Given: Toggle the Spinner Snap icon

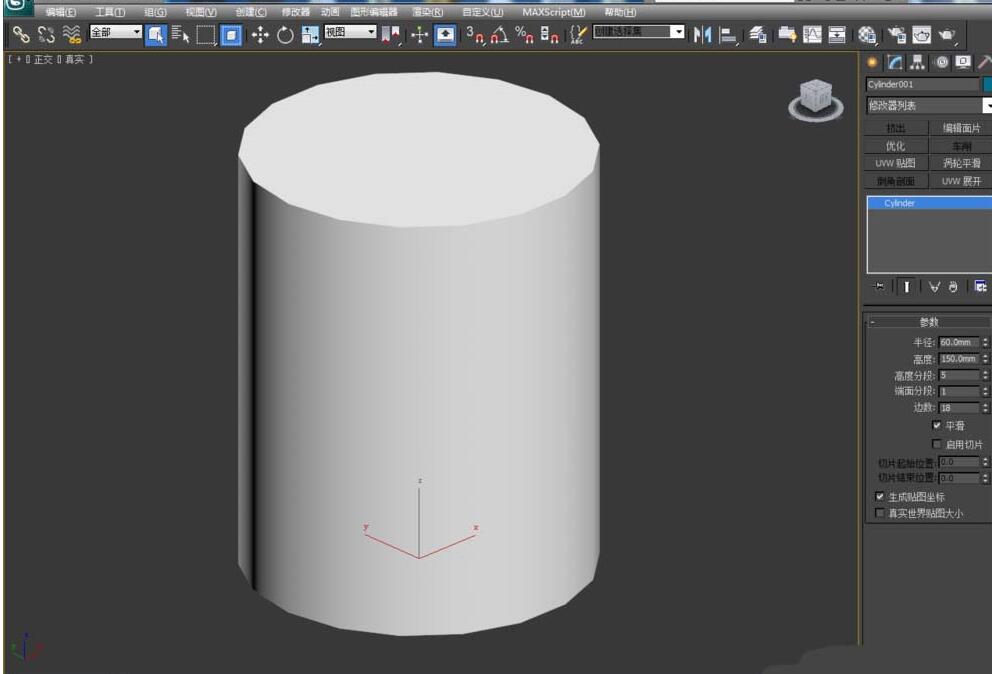Looking at the screenshot, I should coord(549,35).
